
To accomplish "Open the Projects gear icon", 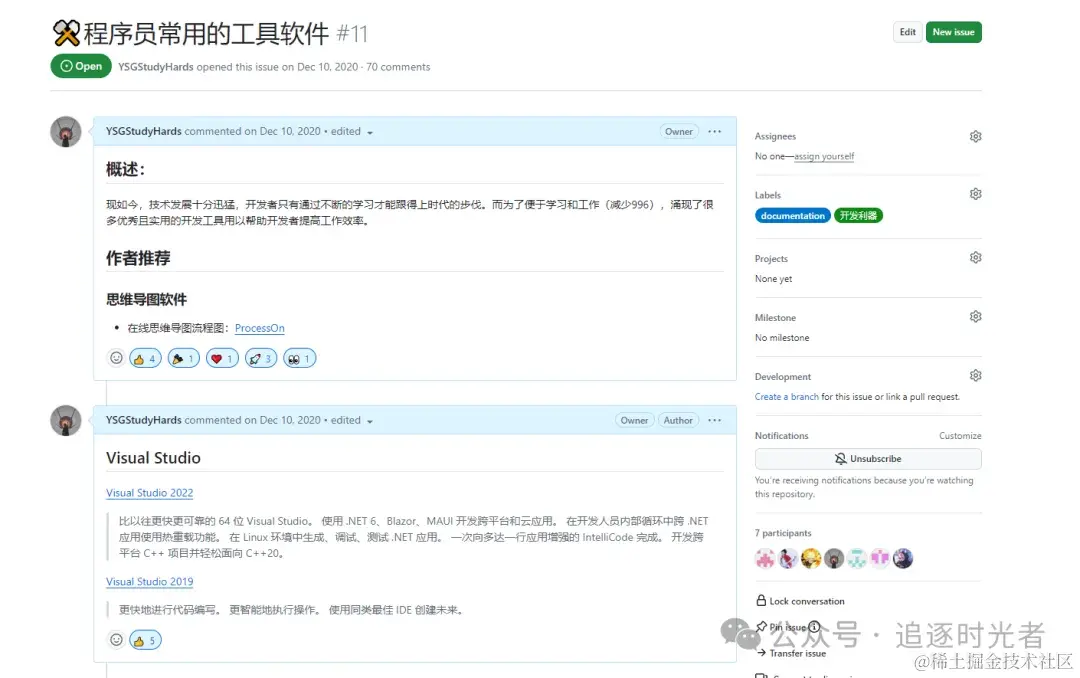I will tap(976, 257).
